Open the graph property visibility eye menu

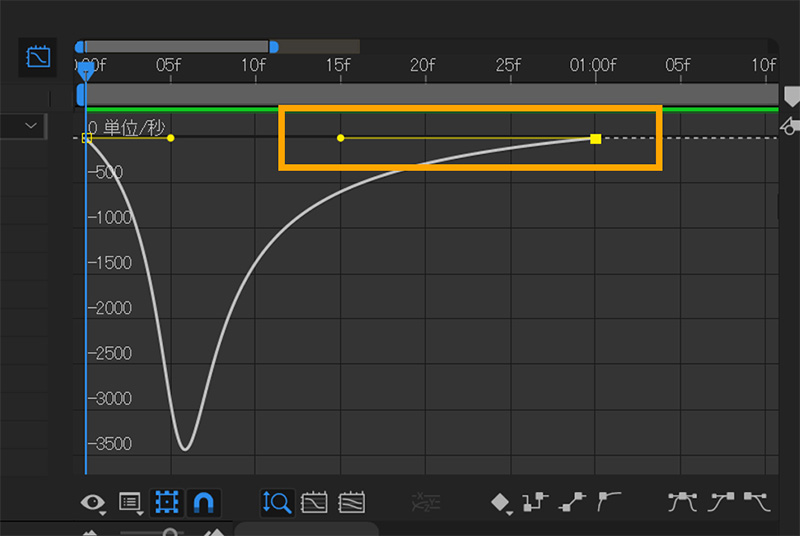coord(93,502)
